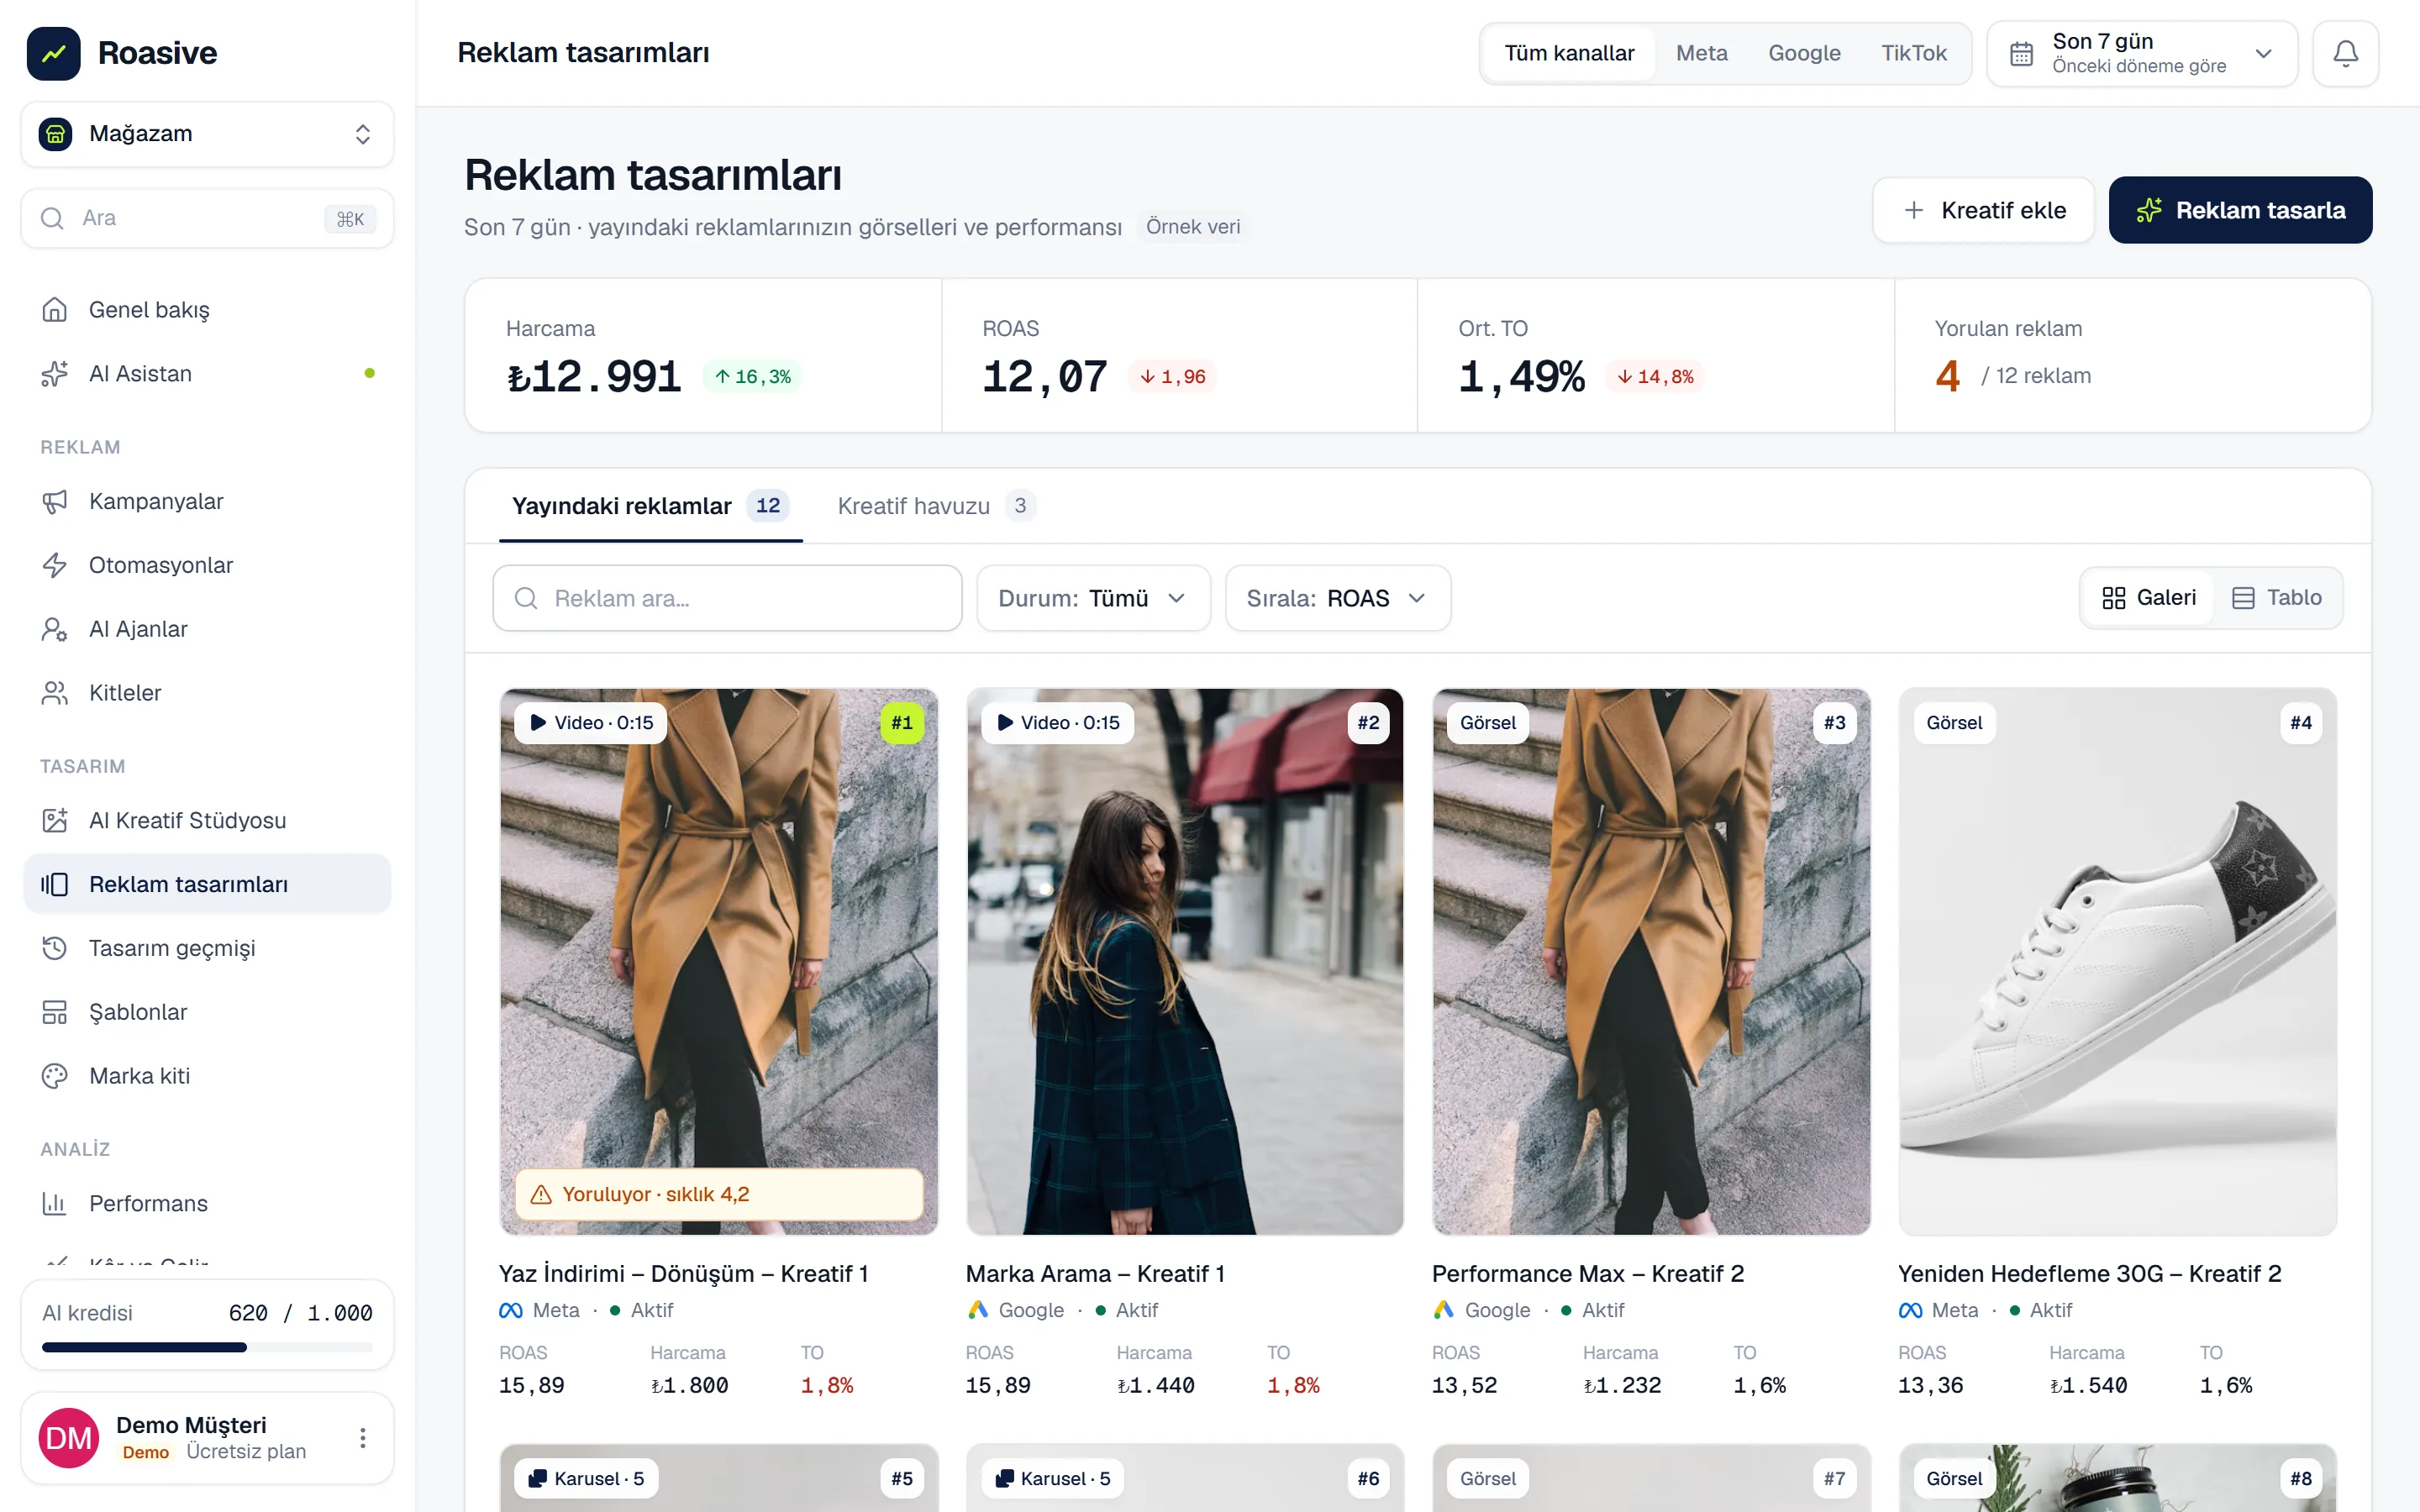The height and width of the screenshot is (1512, 2420).
Task: Click the Otomasyonlar lightning icon
Action: point(55,565)
